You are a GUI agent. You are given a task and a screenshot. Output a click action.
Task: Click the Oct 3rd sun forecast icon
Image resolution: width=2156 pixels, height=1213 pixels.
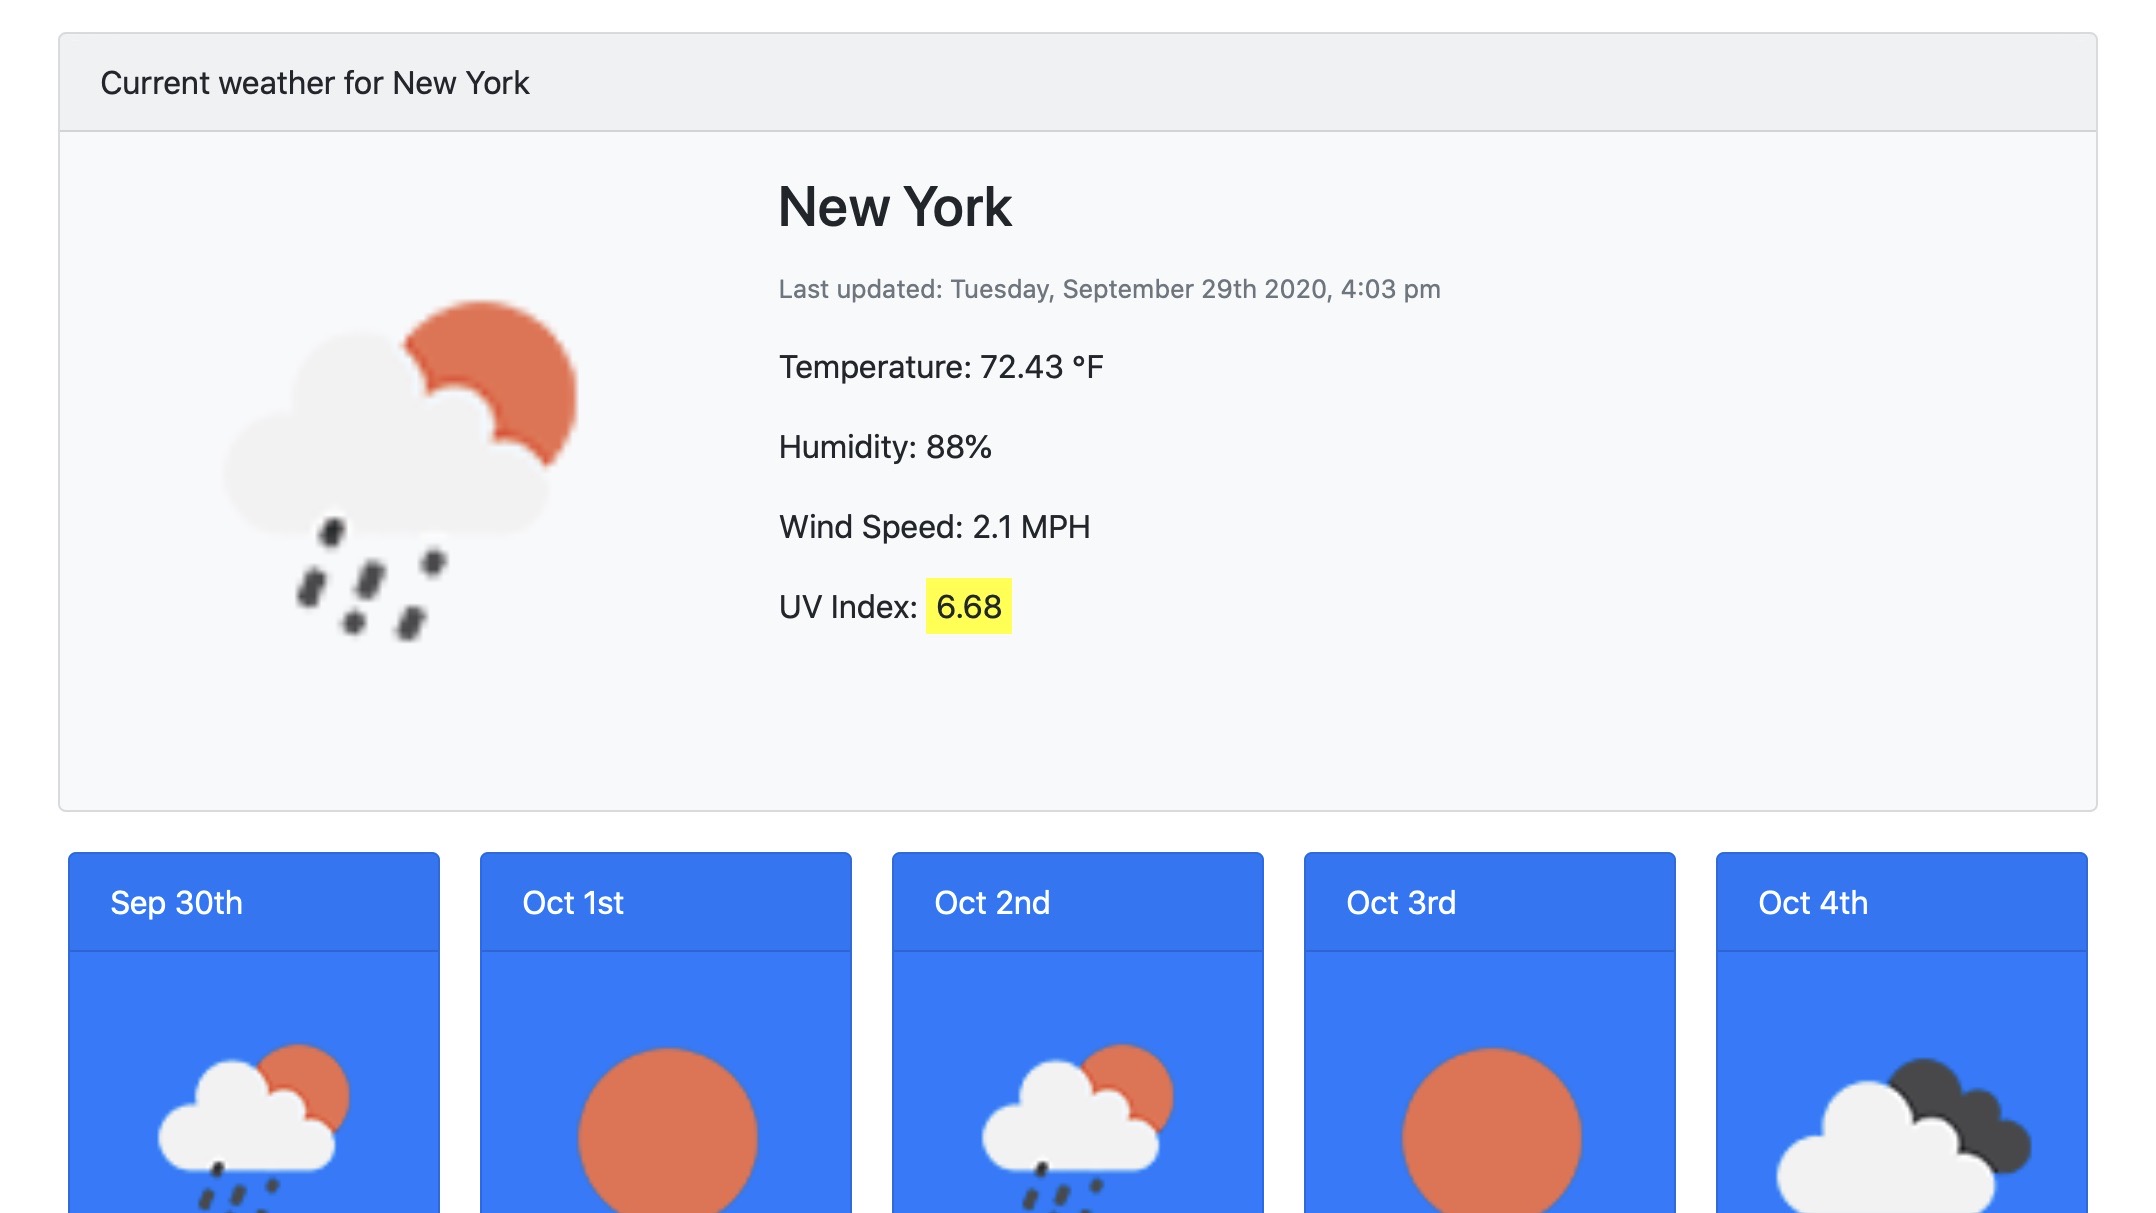pos(1491,1135)
